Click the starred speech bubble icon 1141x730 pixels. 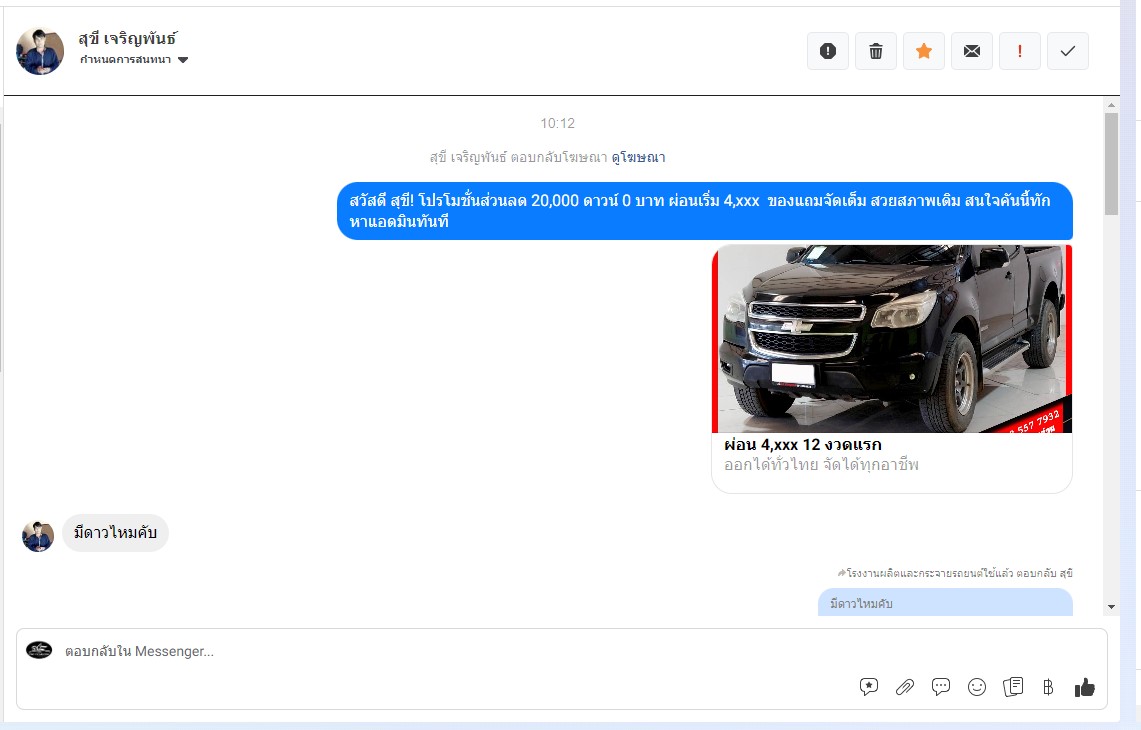(869, 687)
